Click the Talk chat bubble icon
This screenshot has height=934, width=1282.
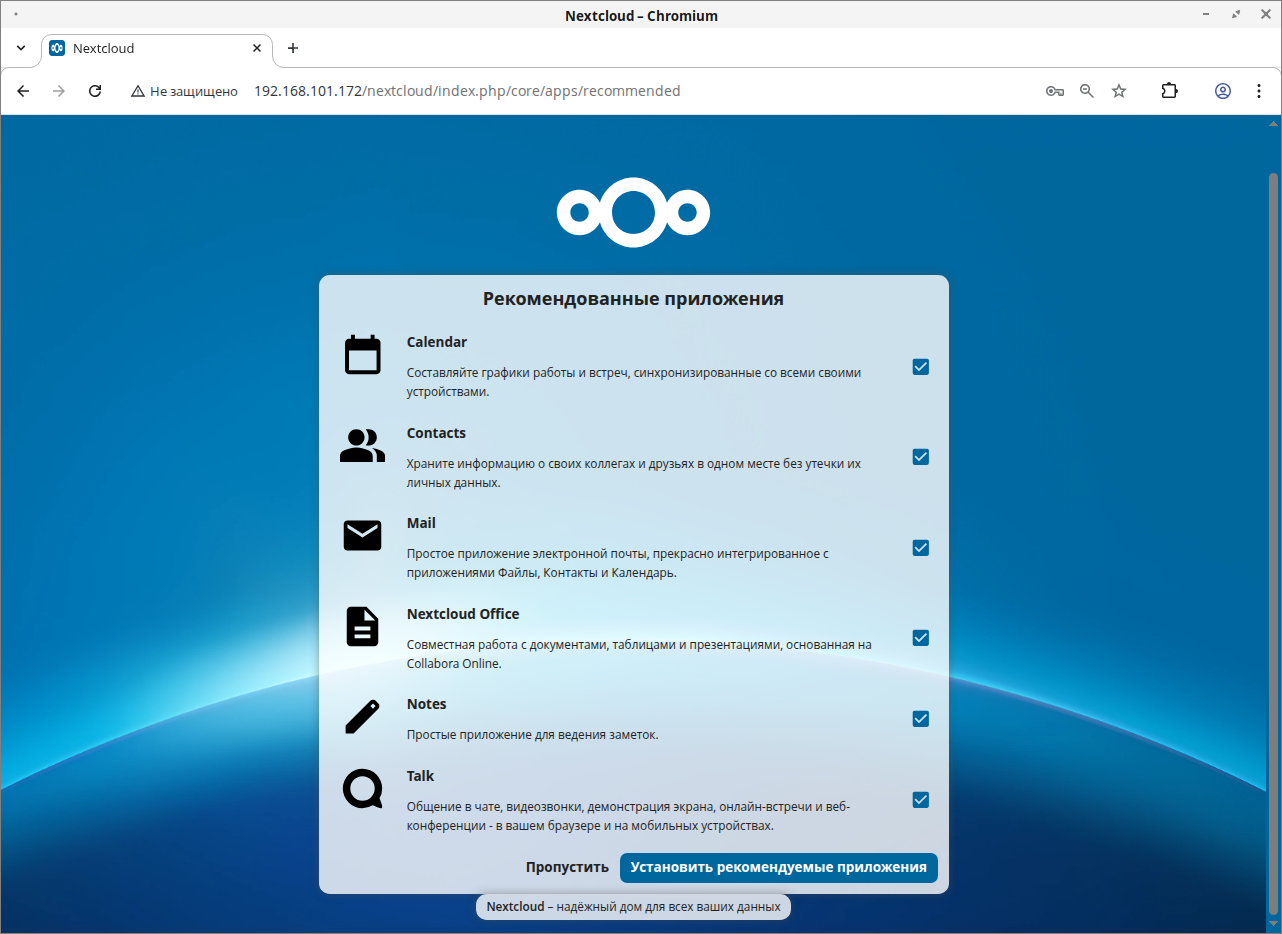pos(362,789)
